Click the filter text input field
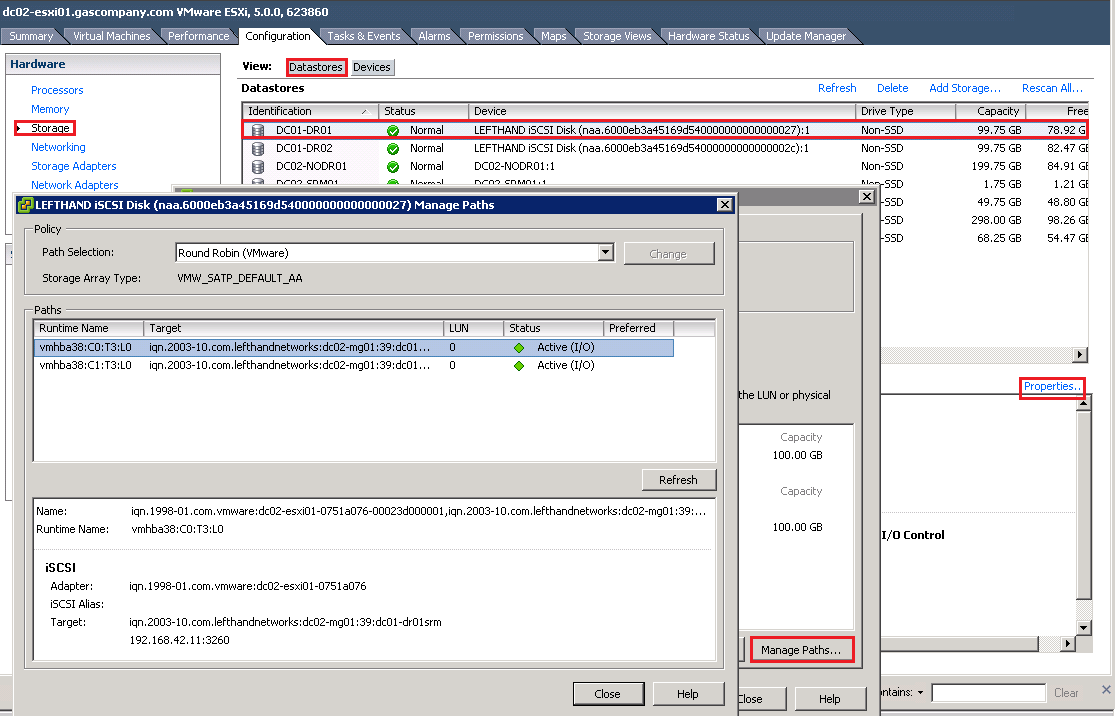This screenshot has width=1115, height=716. 988,692
